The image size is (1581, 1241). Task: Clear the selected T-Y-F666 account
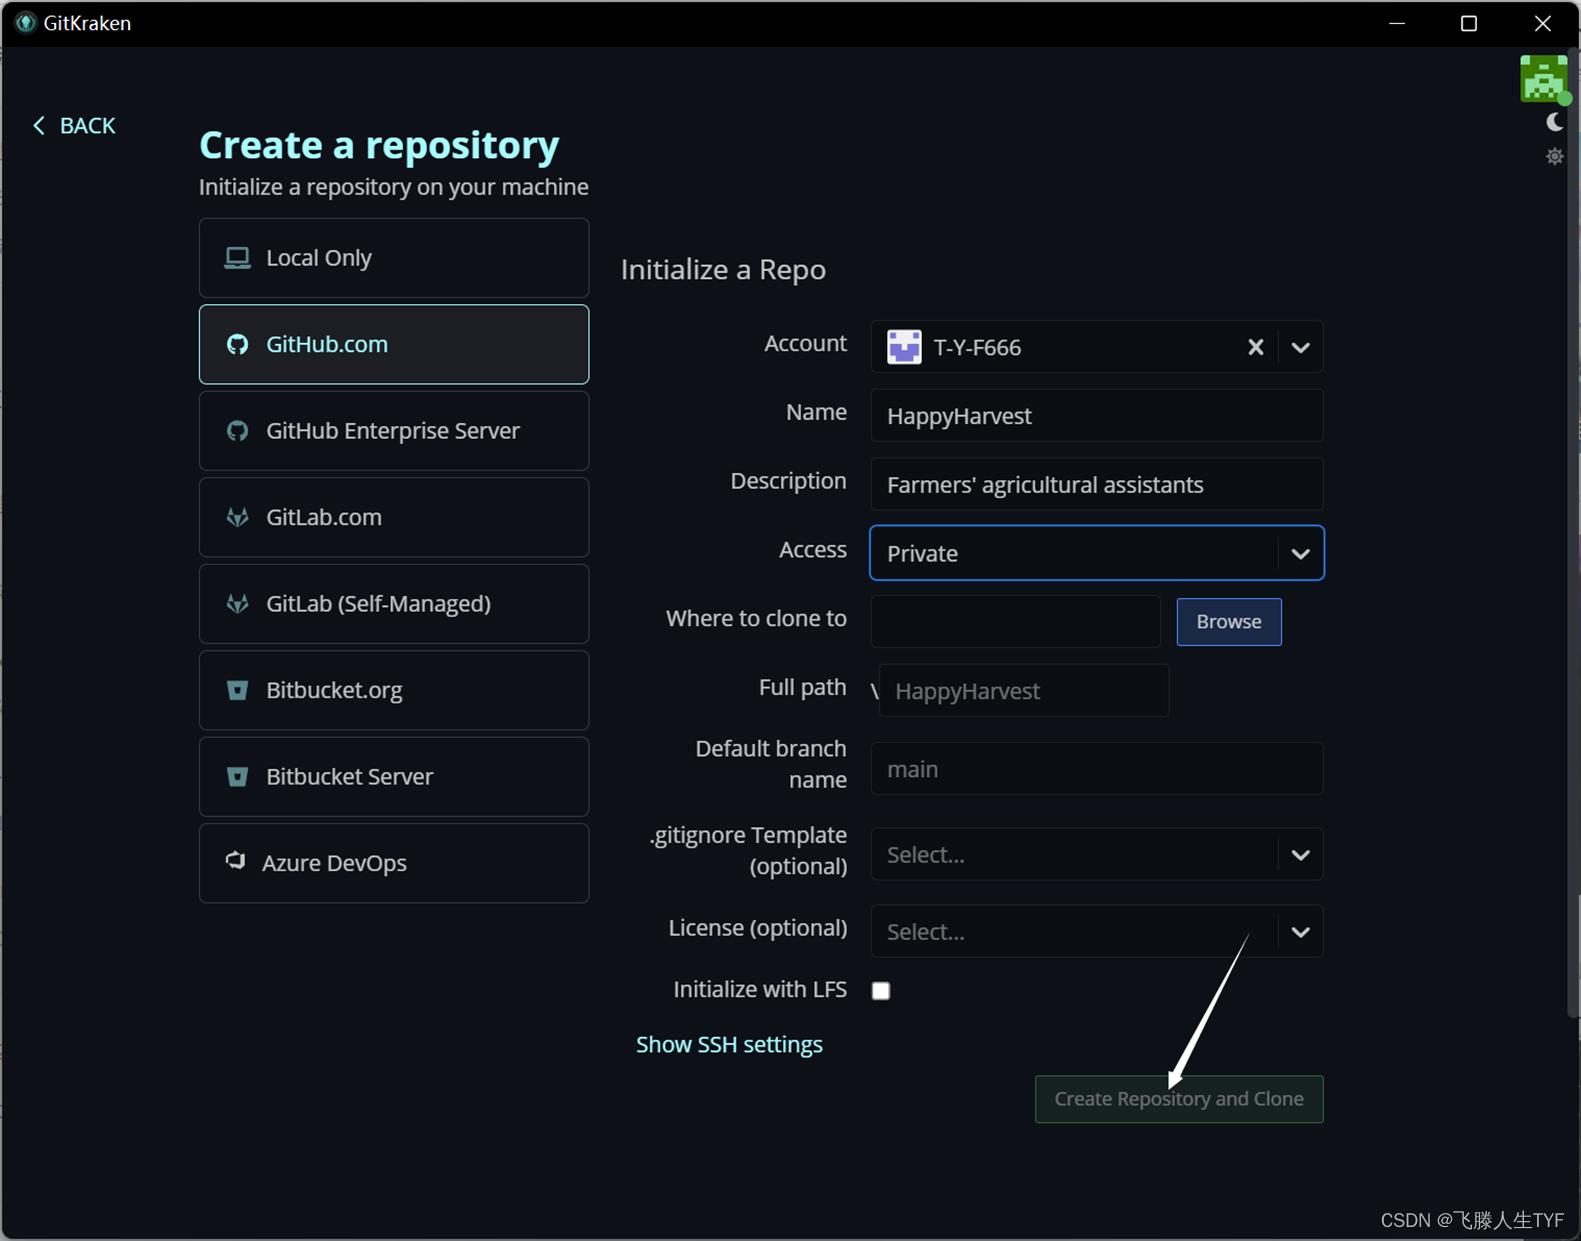[1256, 347]
